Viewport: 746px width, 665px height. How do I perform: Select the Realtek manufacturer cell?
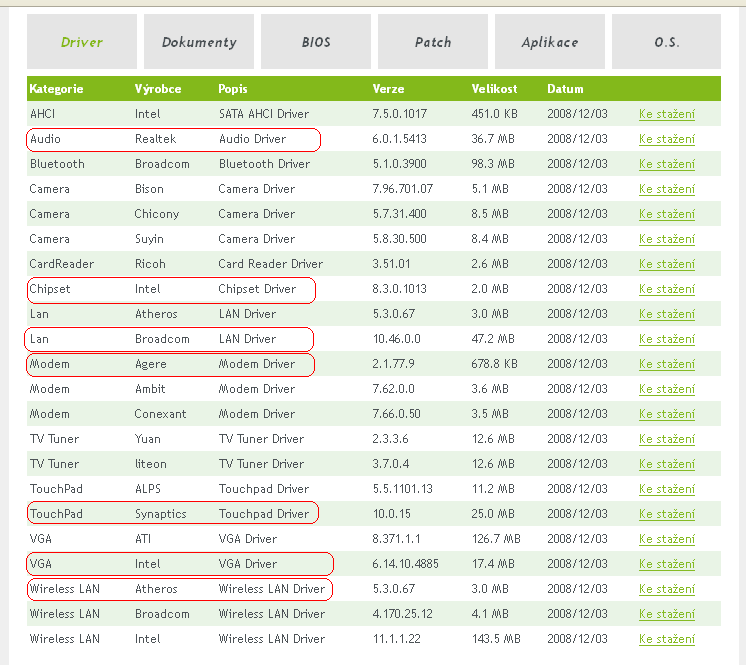[x=156, y=139]
